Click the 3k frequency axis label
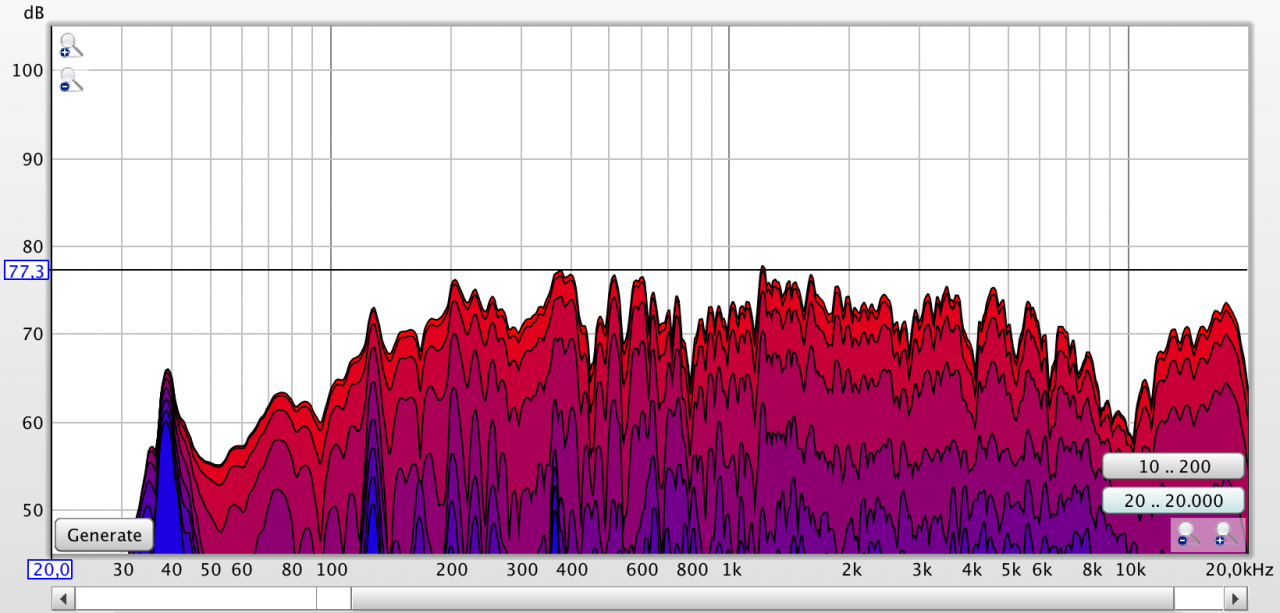The image size is (1280, 613). coord(922,570)
